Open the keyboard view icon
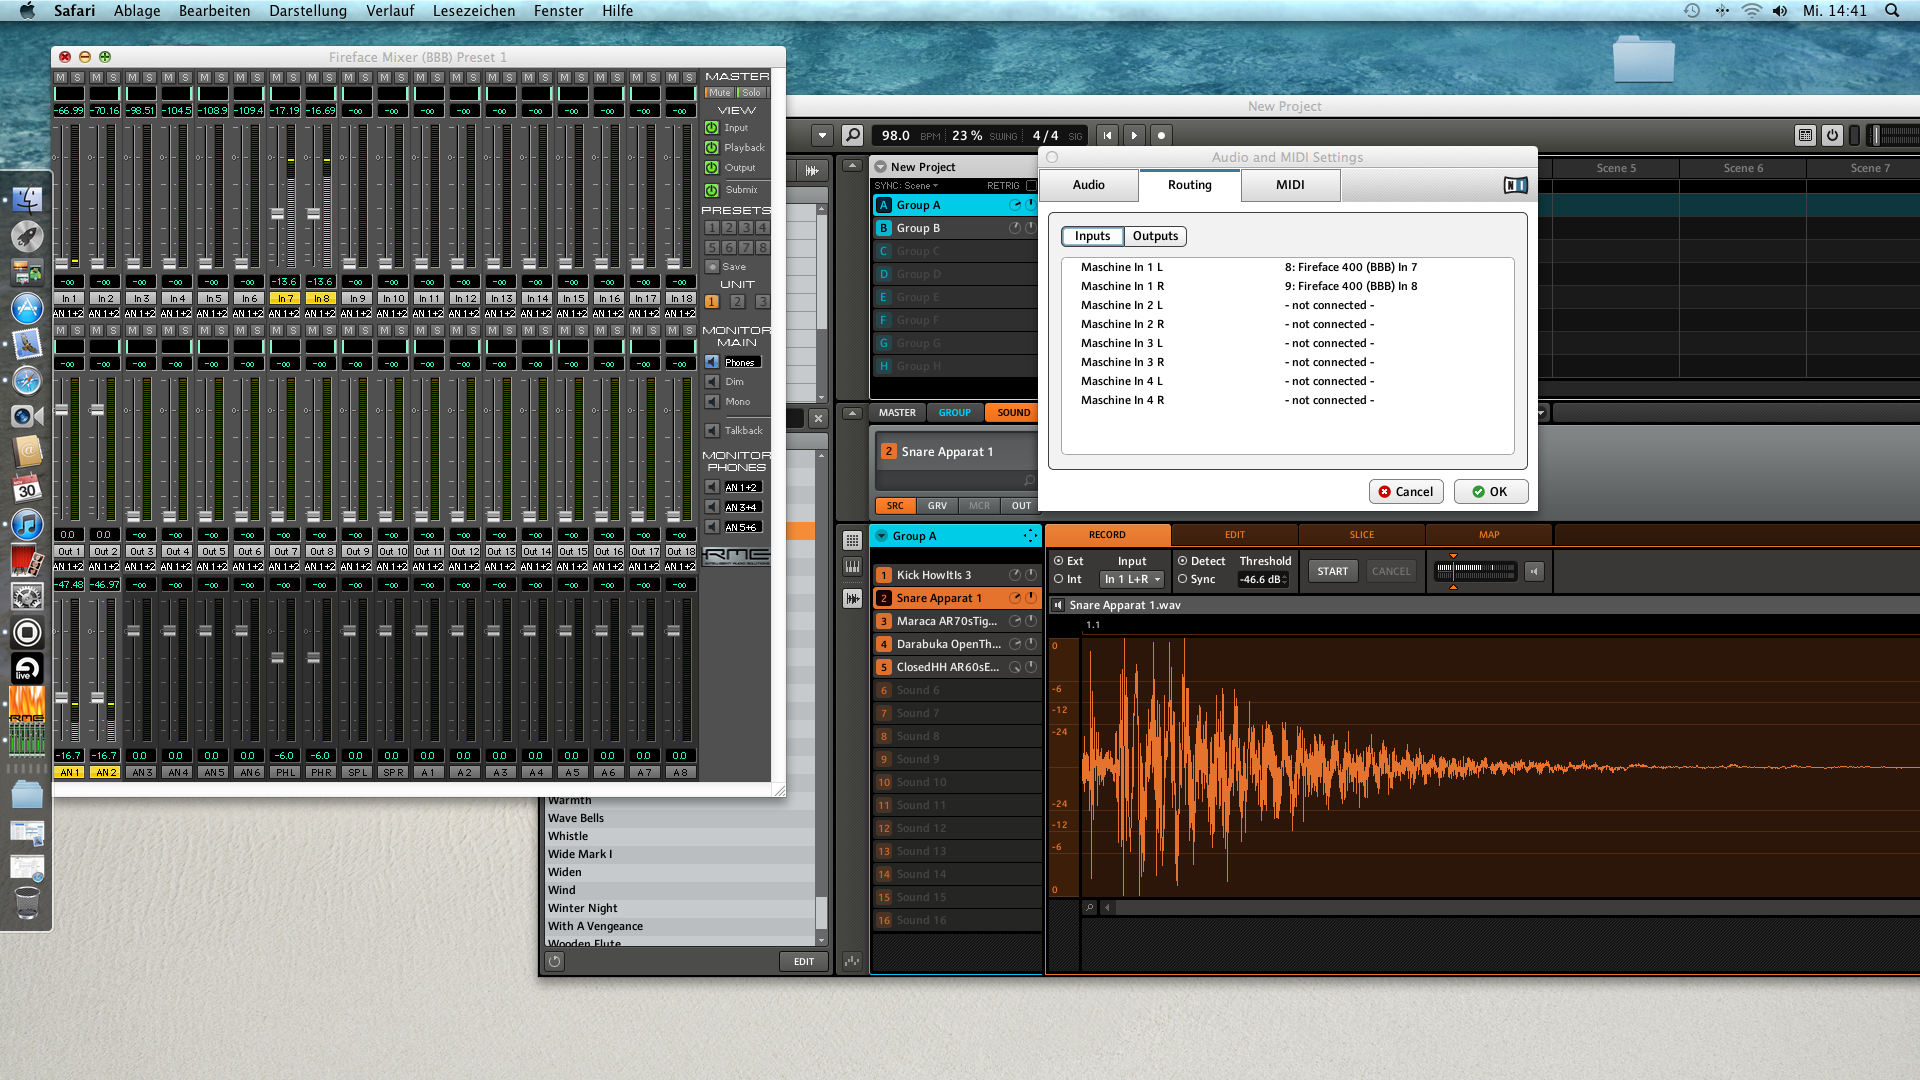1920x1080 pixels. click(852, 567)
